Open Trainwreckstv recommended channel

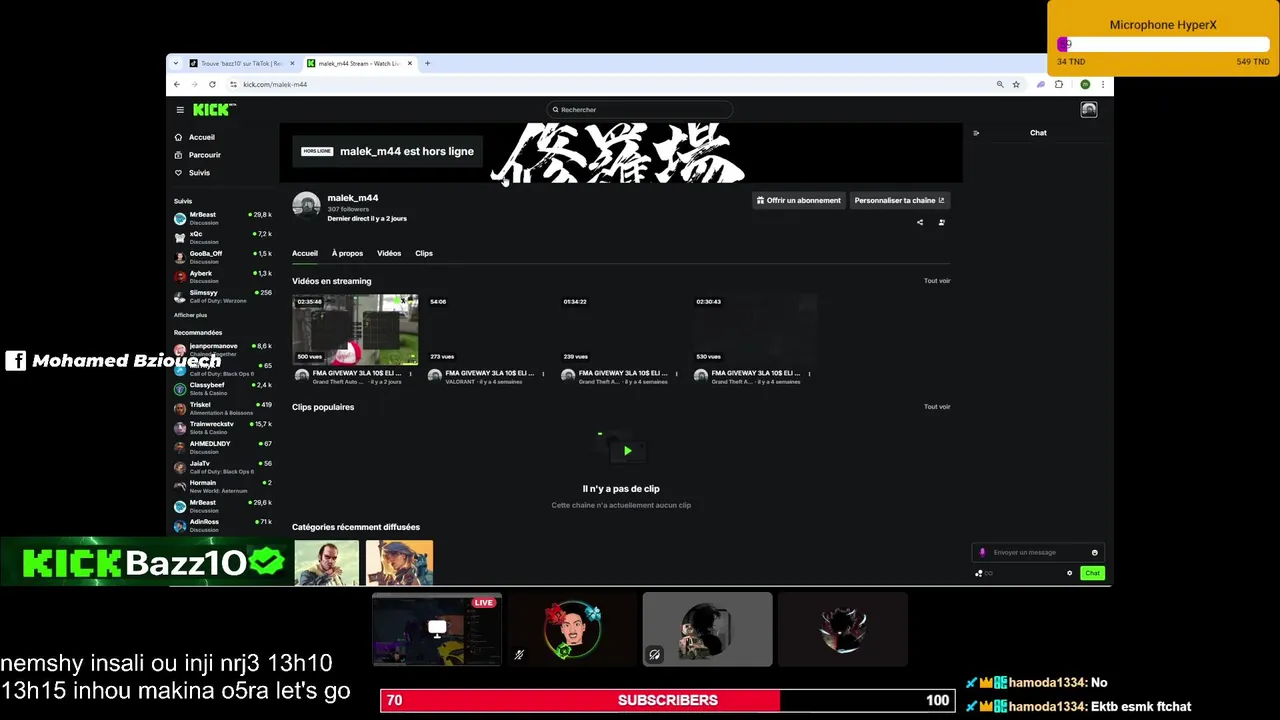click(x=223, y=427)
